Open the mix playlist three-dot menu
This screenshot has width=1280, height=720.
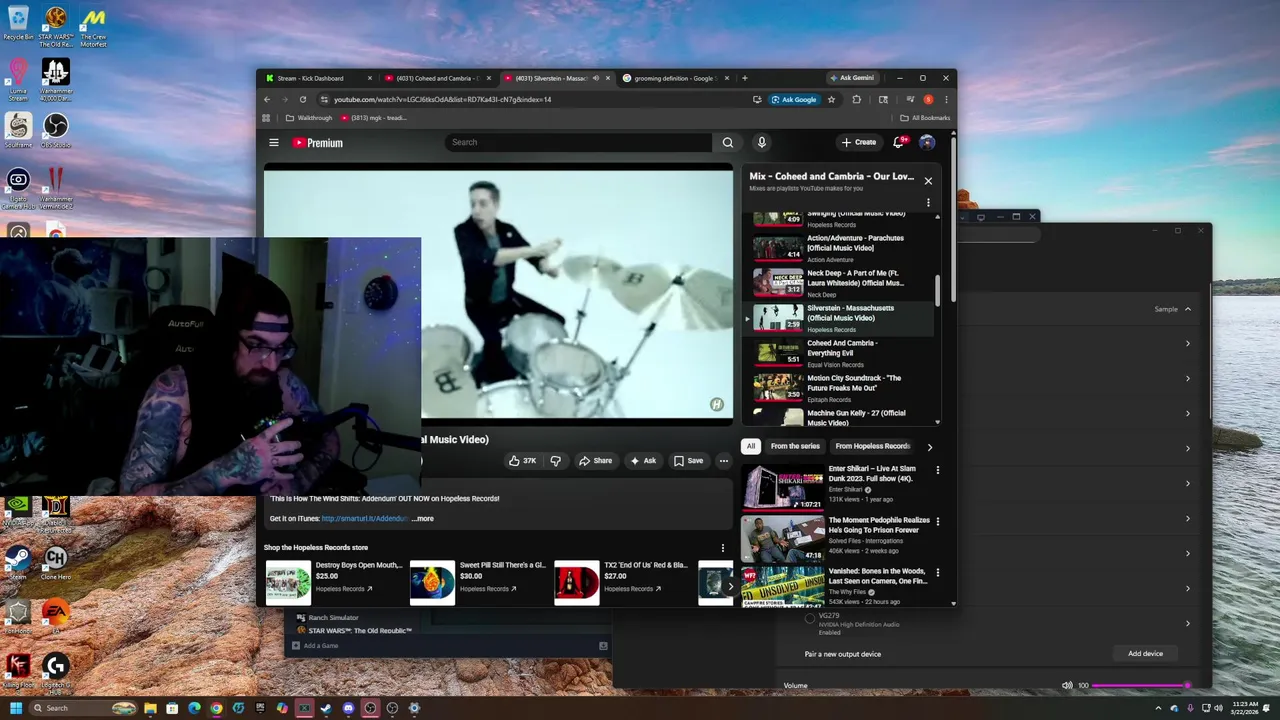[x=928, y=203]
